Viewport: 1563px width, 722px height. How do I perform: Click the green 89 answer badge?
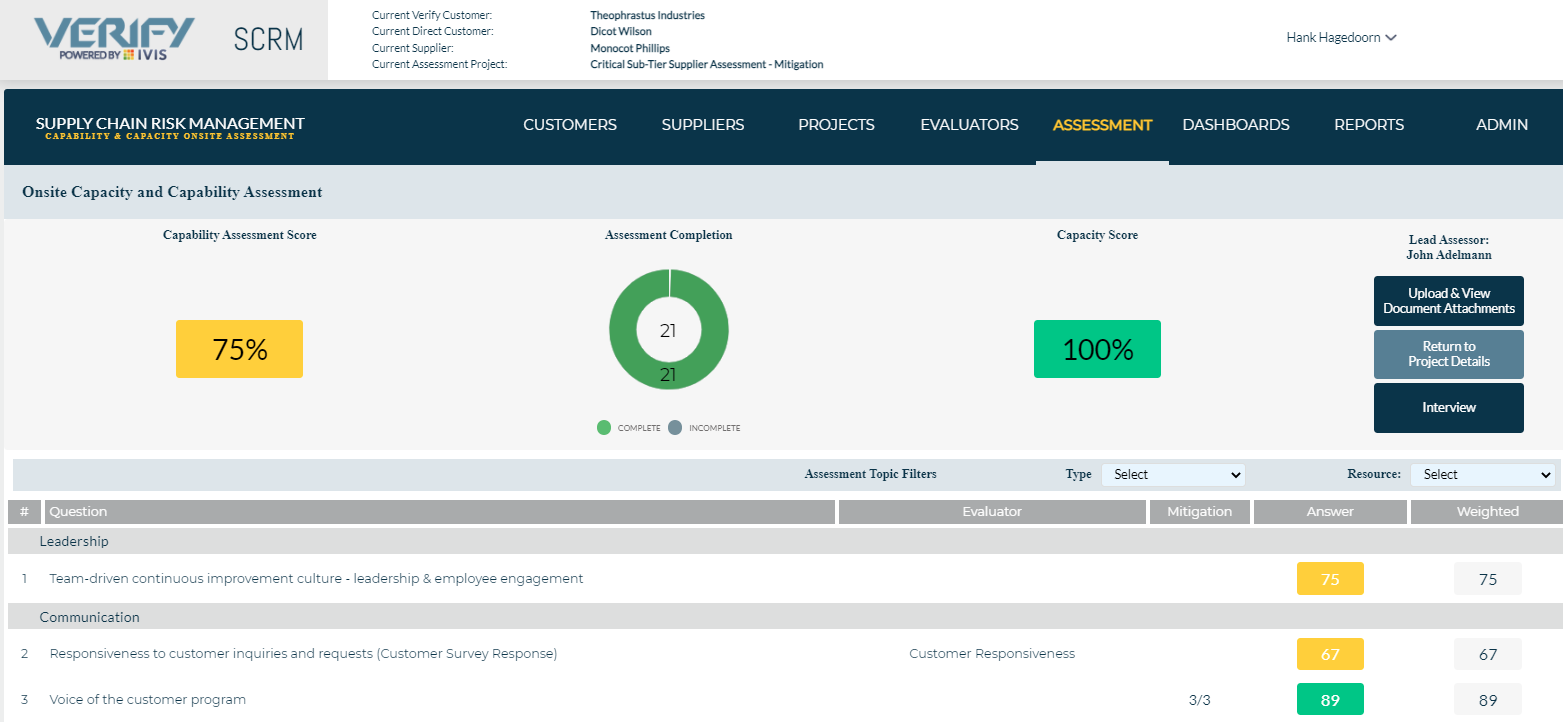[1330, 699]
